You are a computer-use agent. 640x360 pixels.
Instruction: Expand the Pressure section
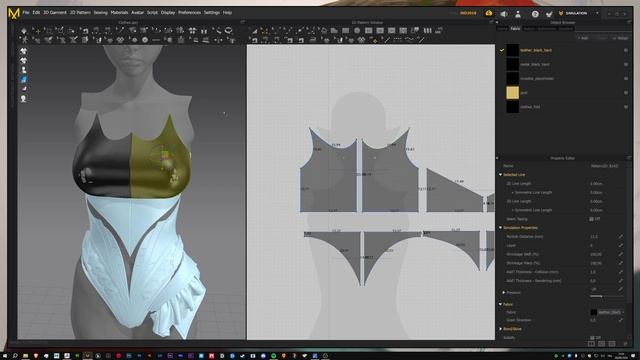pos(504,293)
